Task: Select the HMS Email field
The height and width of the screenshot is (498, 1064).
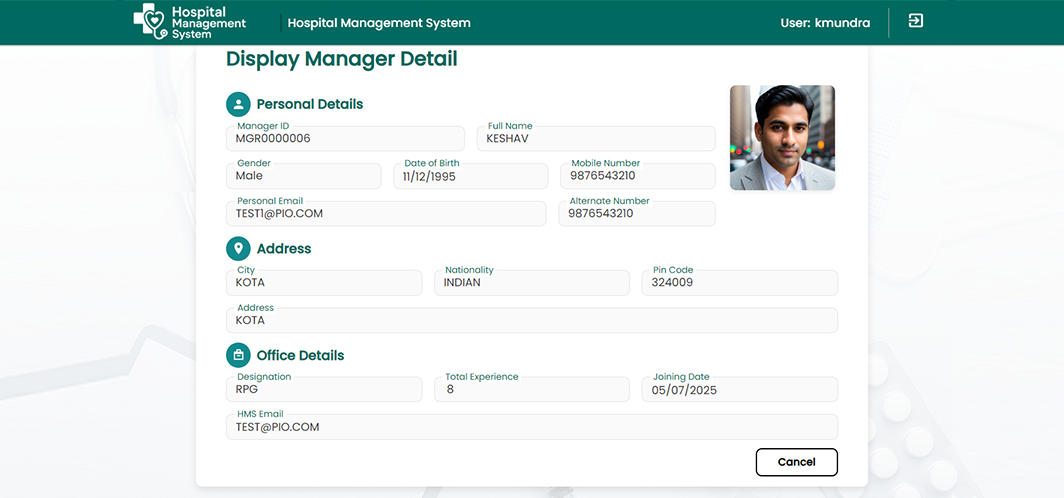Action: [532, 427]
